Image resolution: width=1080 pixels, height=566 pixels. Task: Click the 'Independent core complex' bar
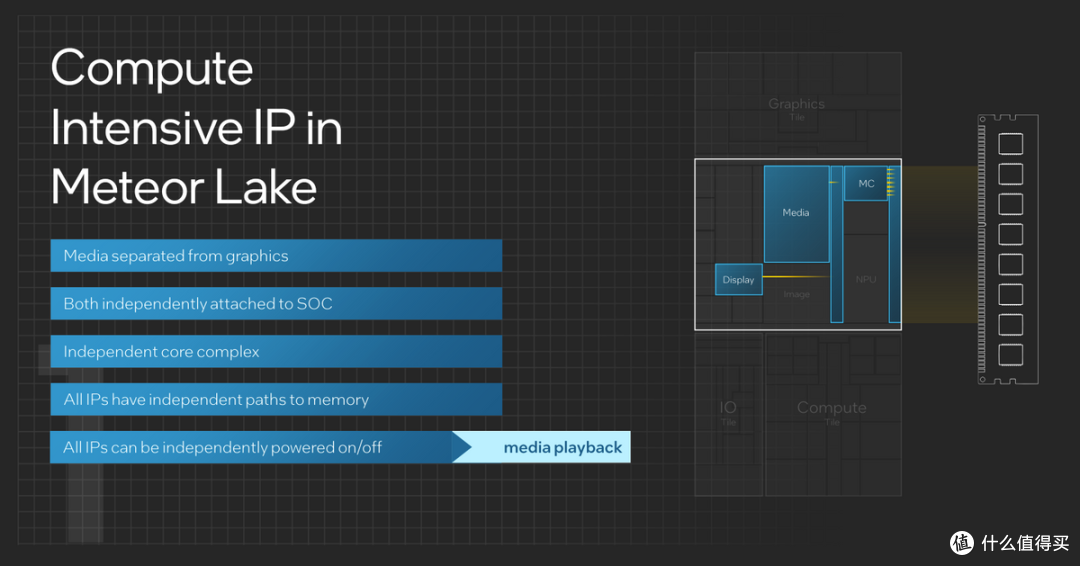point(276,351)
